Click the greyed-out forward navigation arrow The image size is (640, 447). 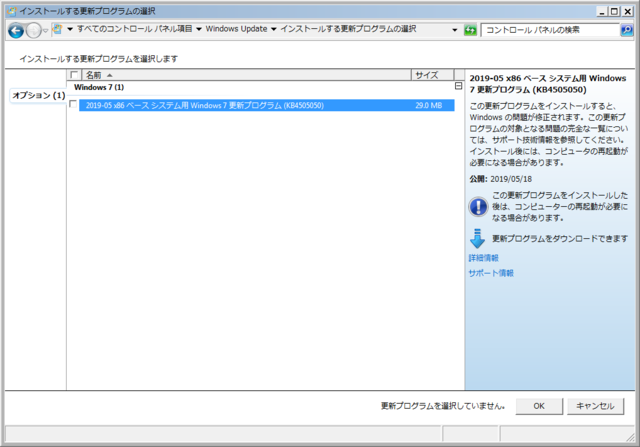(33, 31)
